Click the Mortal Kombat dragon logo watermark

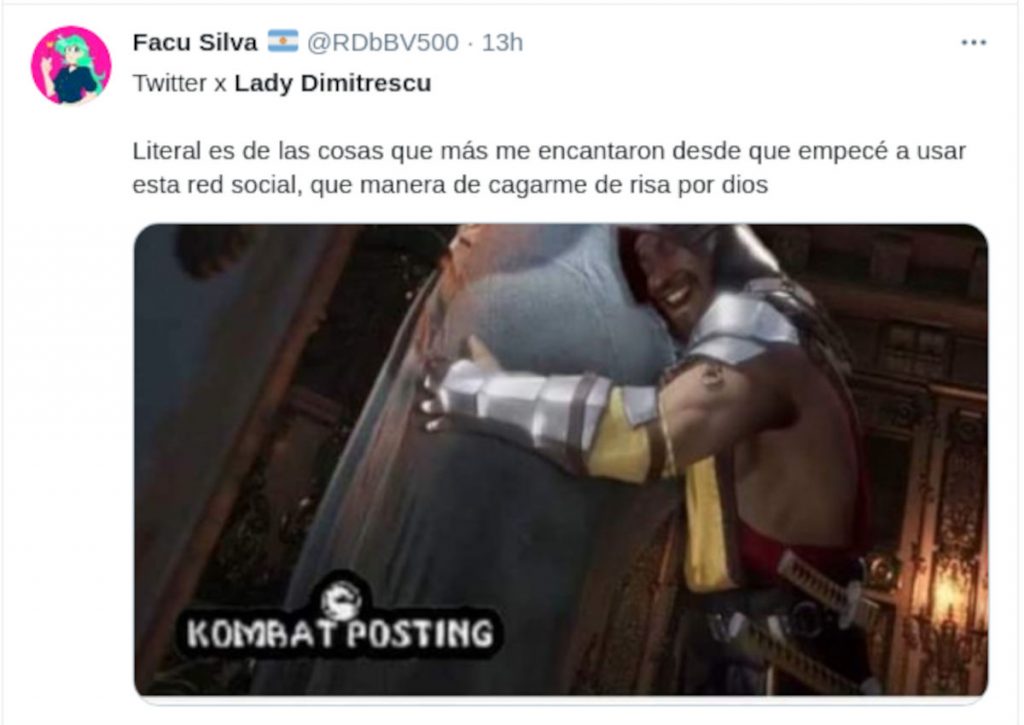click(342, 598)
